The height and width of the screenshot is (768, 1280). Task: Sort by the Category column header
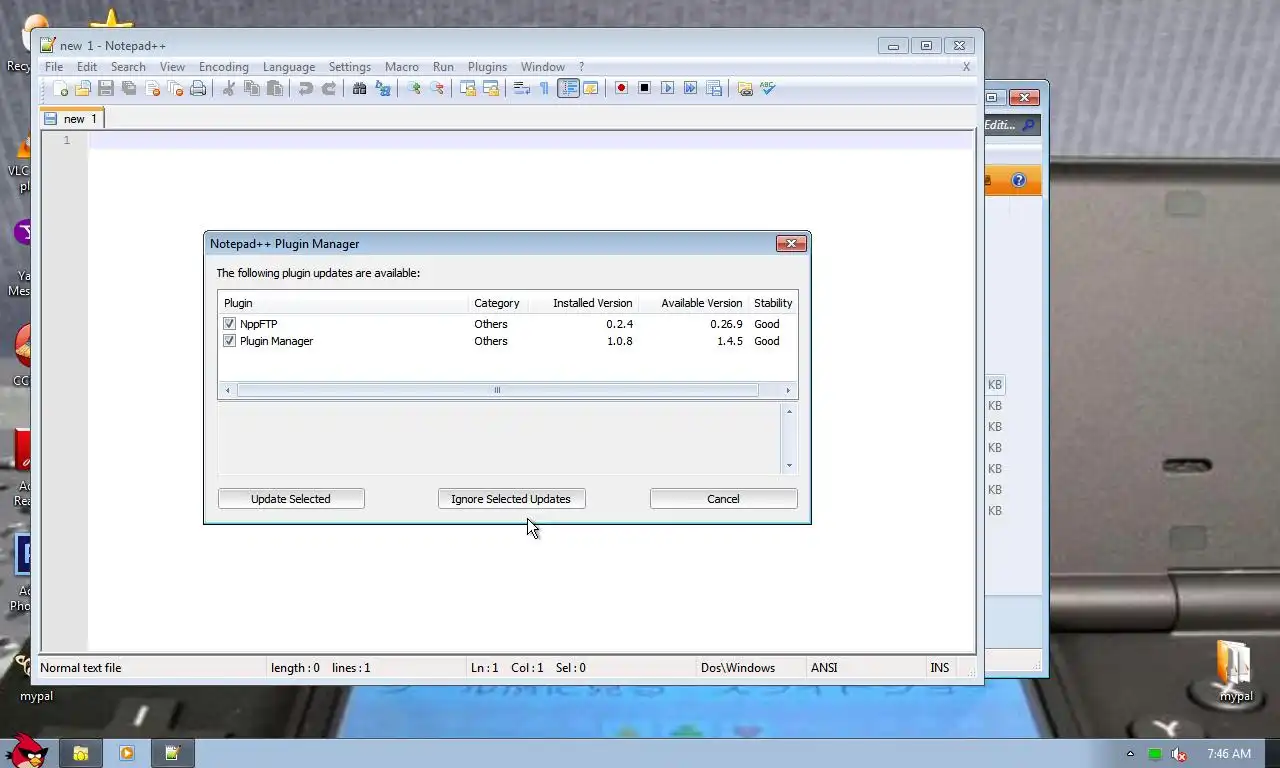pyautogui.click(x=496, y=303)
